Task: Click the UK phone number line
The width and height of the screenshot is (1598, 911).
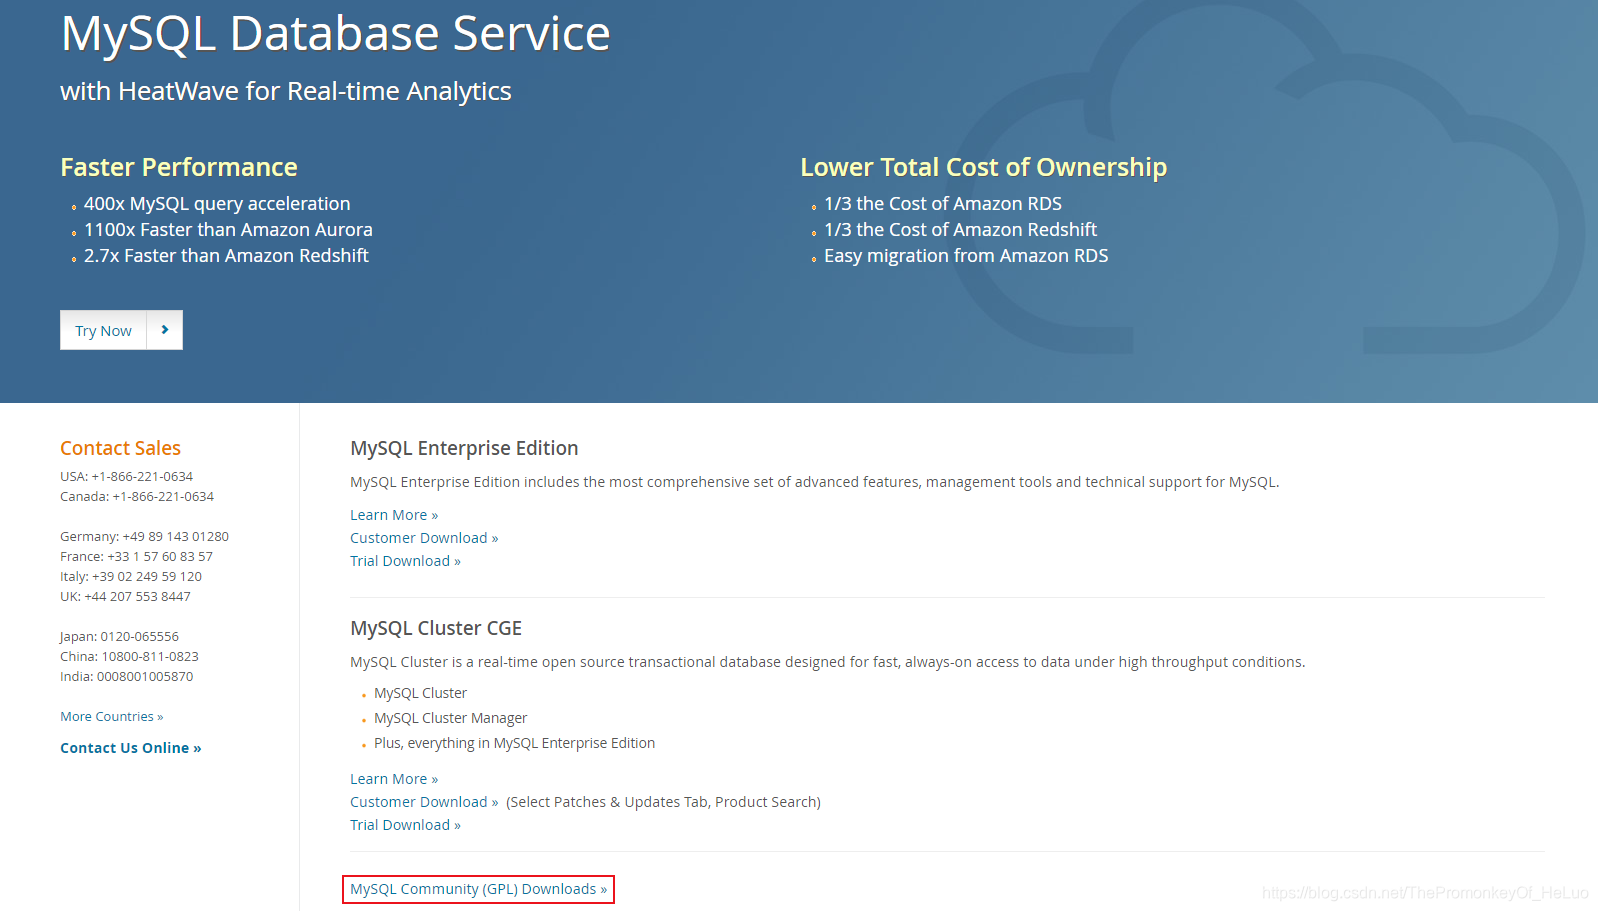Action: (125, 597)
